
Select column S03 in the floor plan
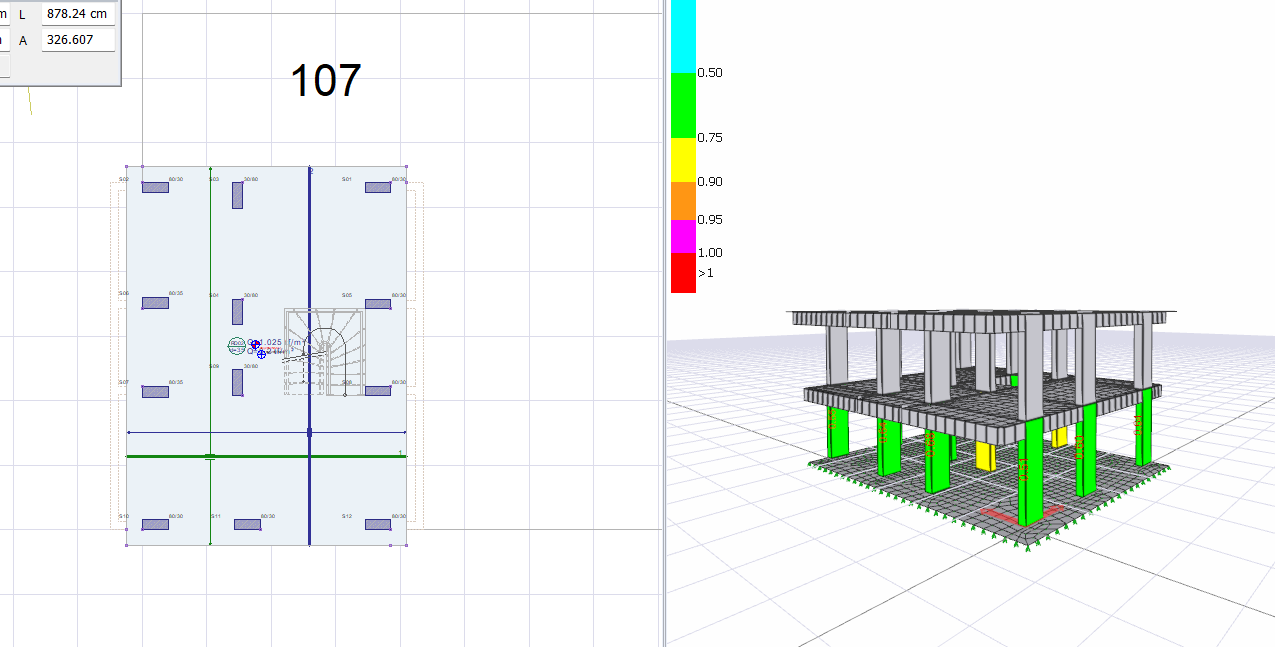pyautogui.click(x=238, y=195)
